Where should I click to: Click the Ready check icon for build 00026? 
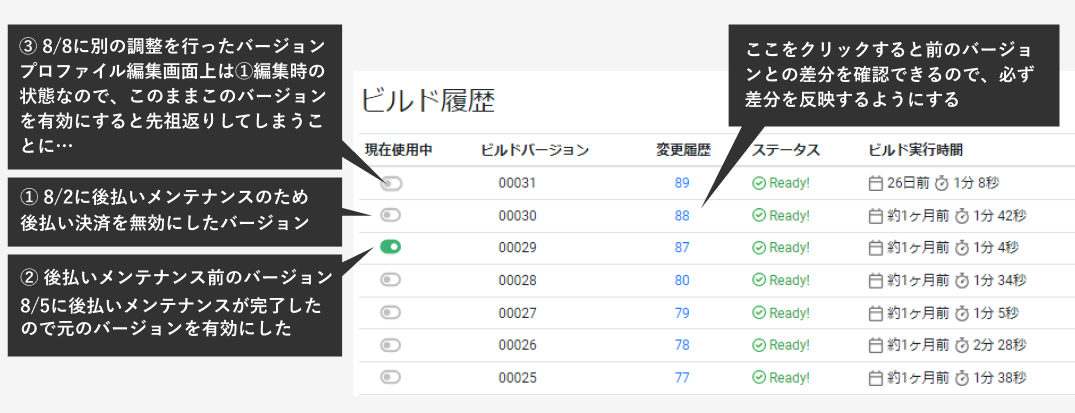point(759,345)
